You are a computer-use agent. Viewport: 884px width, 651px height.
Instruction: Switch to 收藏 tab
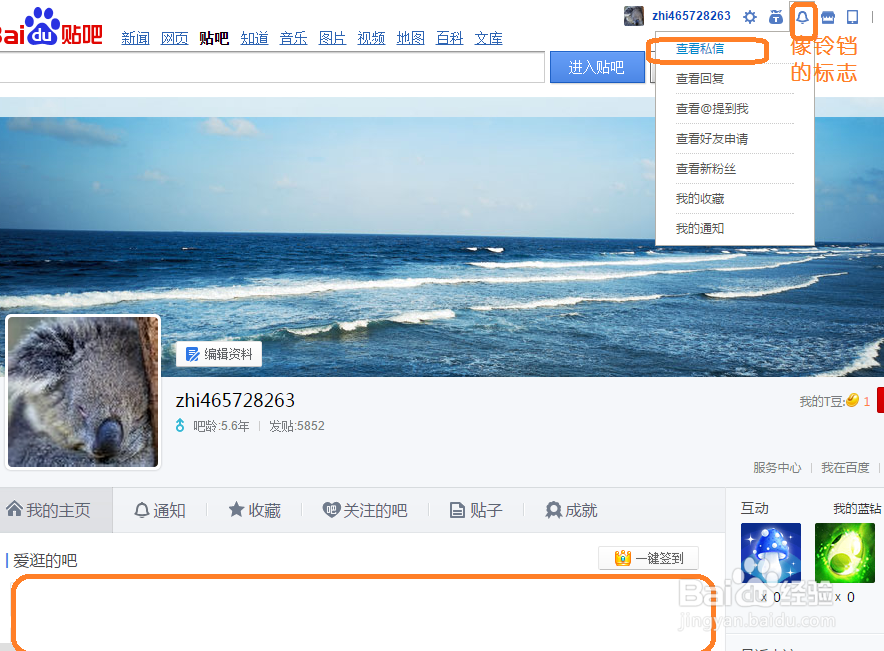(255, 510)
